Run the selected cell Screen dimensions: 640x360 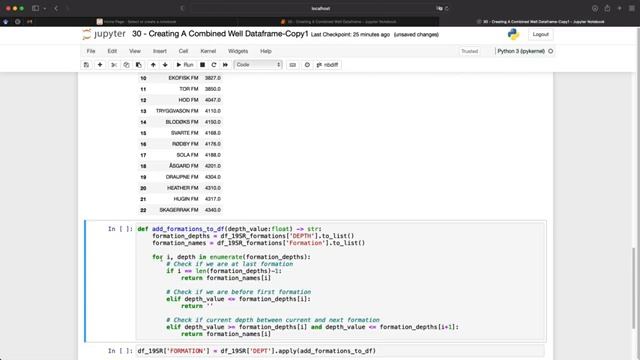[x=185, y=65]
